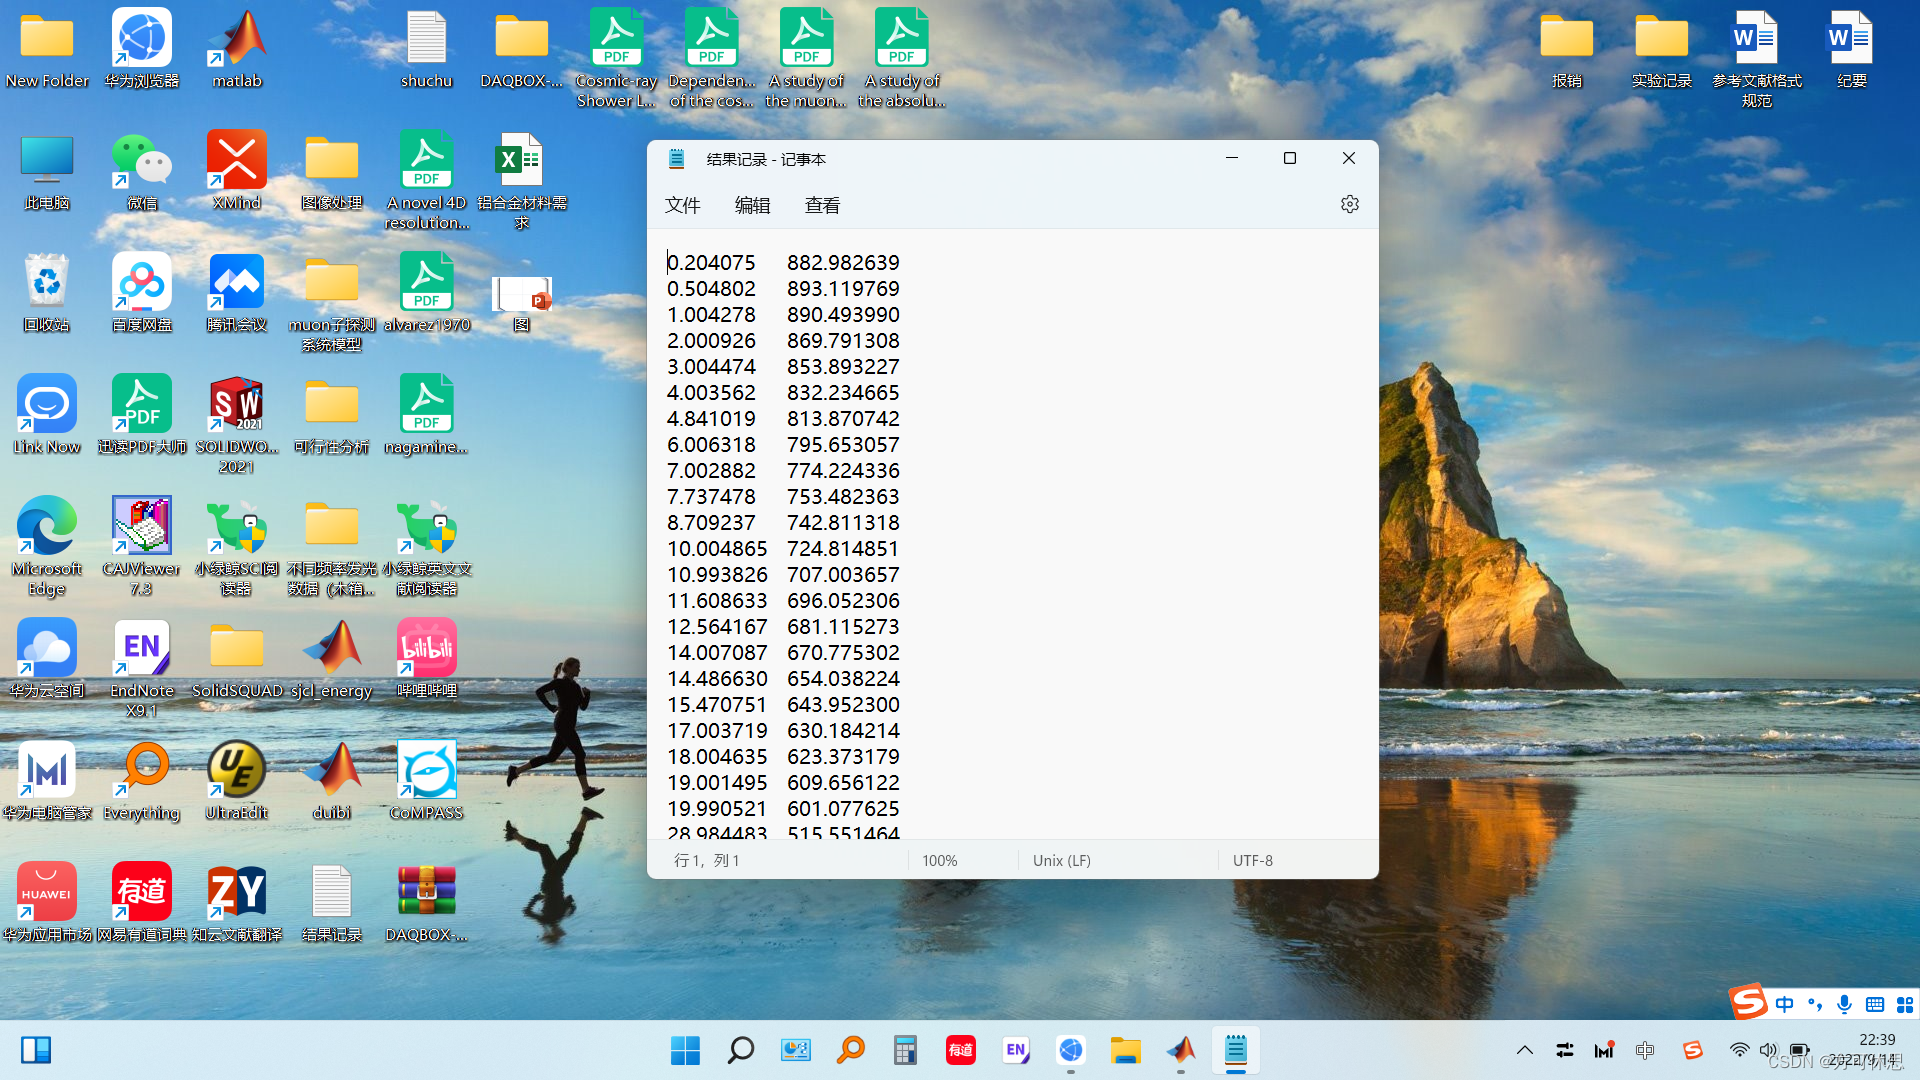Click the 100% zoom level in status bar
The image size is (1920, 1080).
[x=939, y=860]
